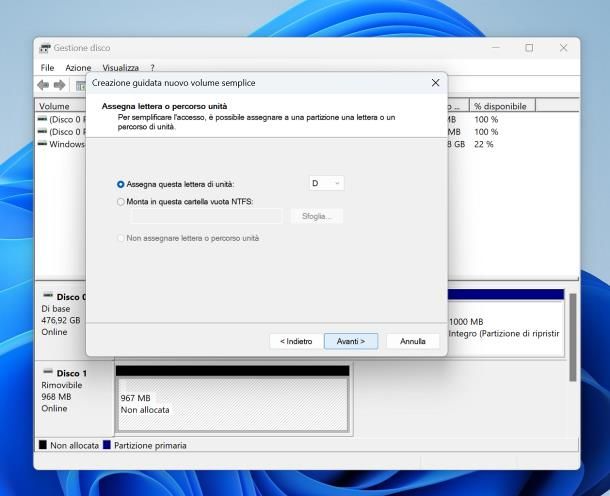Open the Visualizza menu

(120, 67)
